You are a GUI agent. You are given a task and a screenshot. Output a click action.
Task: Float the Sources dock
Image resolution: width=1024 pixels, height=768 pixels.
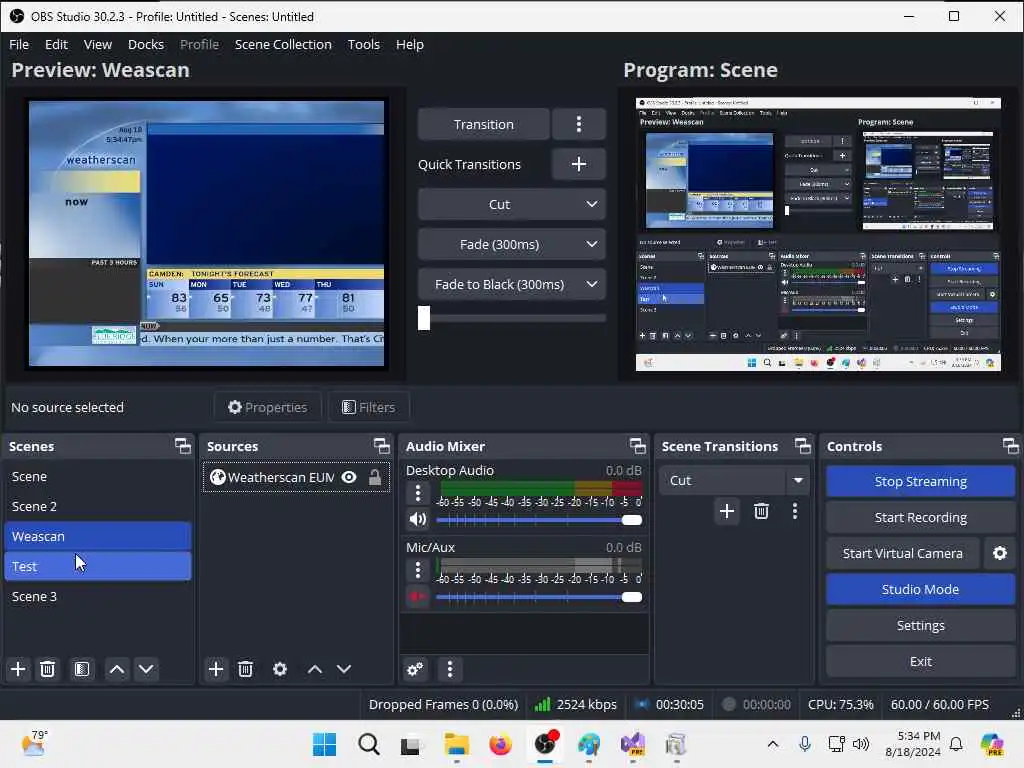[x=381, y=446]
